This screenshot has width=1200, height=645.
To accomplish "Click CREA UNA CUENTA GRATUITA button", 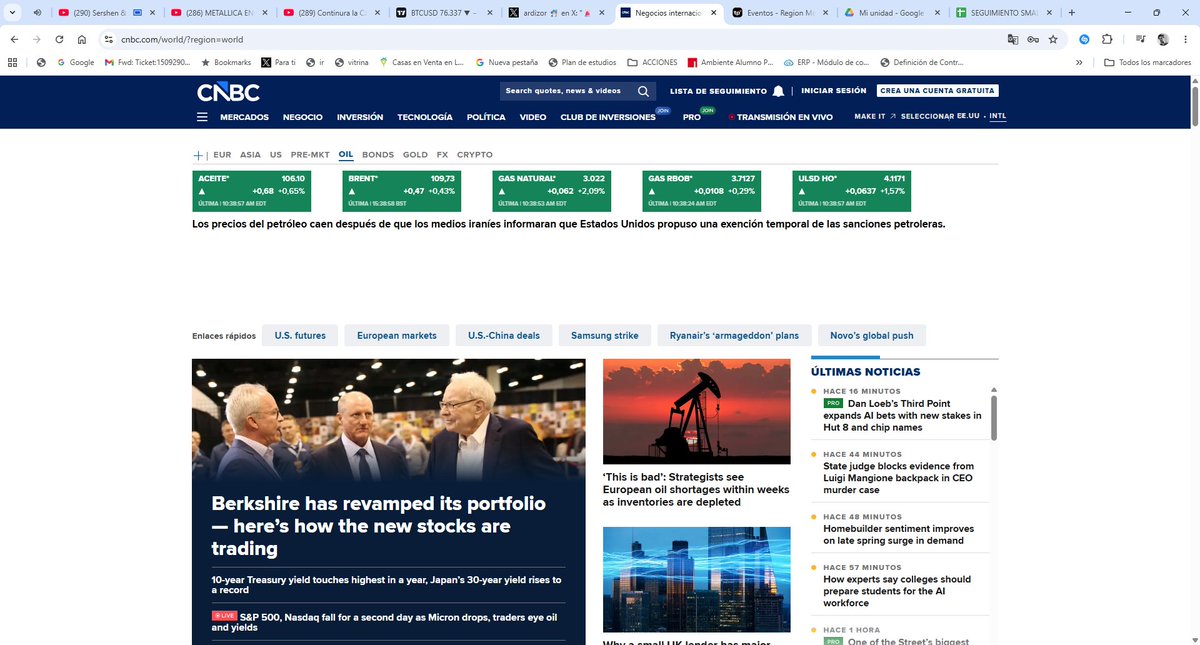I will pos(937,91).
